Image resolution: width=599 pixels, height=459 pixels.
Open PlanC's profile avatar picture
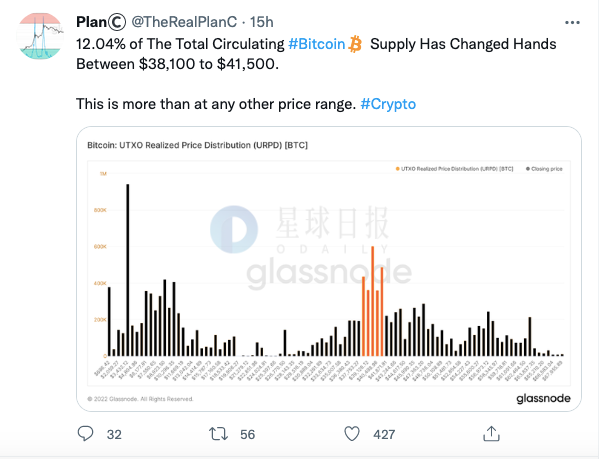click(x=40, y=36)
